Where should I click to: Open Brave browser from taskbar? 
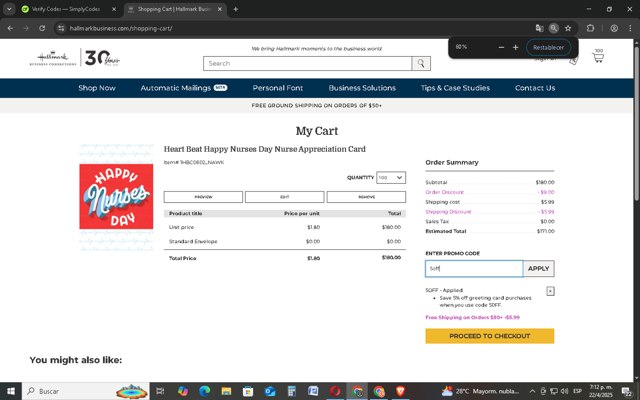click(x=400, y=391)
